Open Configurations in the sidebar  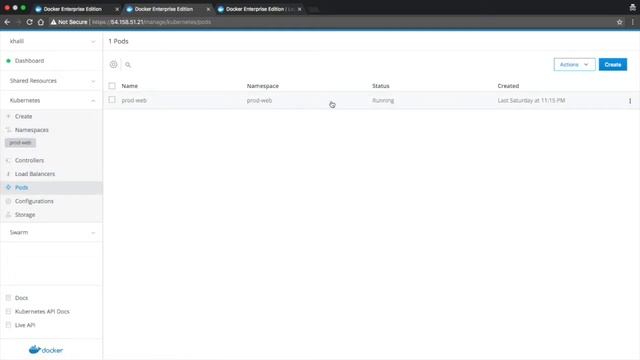coord(34,201)
